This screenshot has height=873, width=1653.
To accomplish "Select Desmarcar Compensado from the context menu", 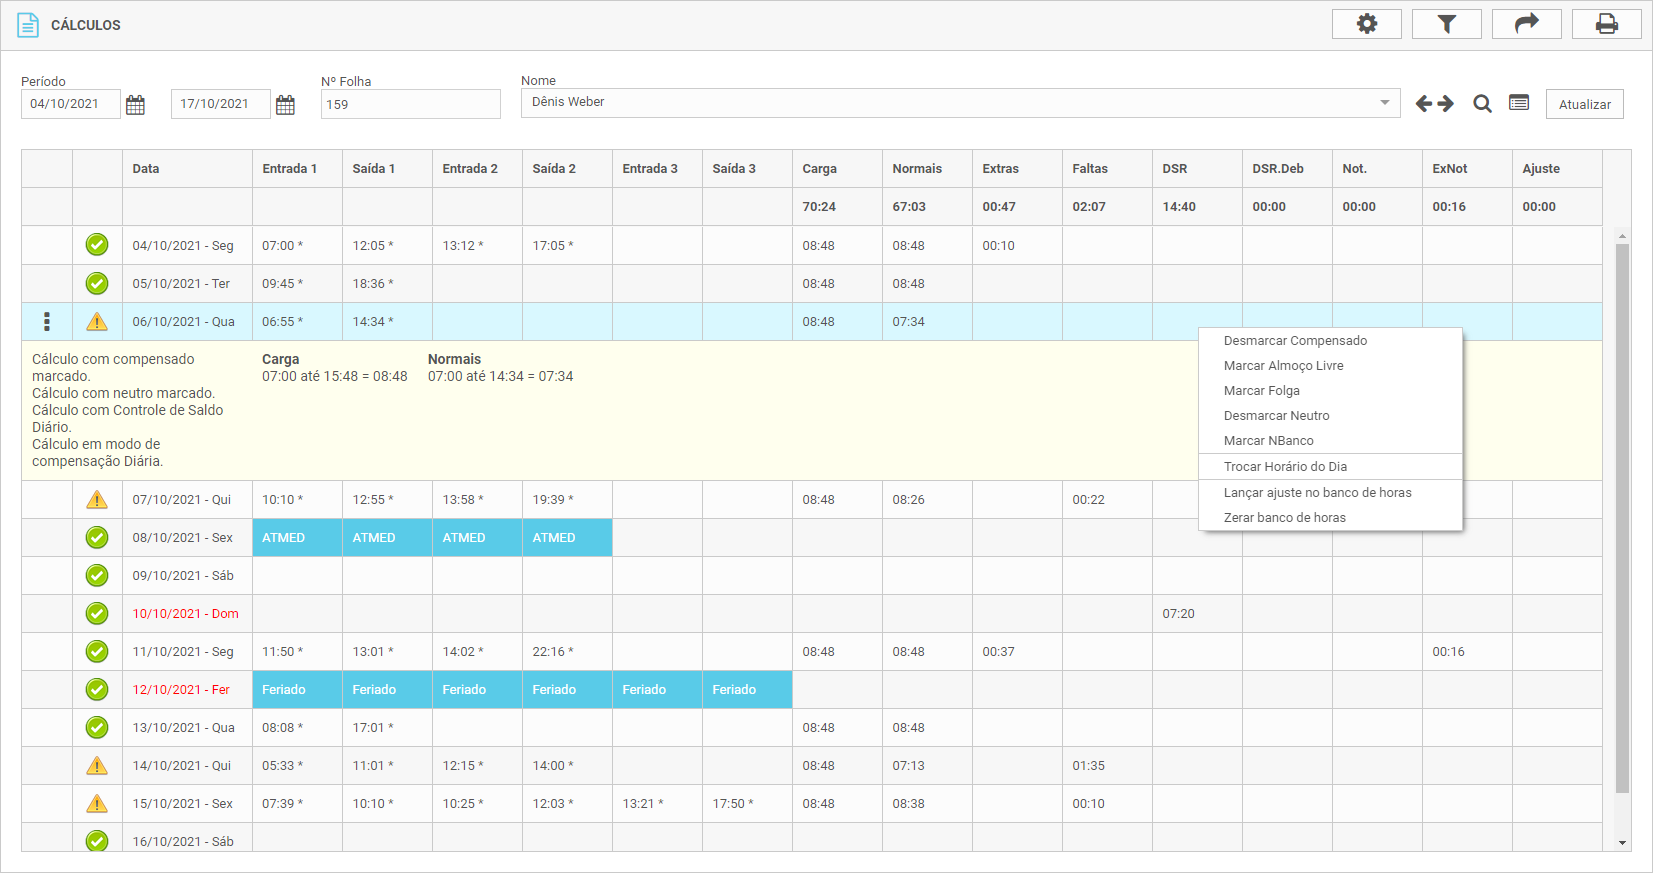I will coord(1295,341).
